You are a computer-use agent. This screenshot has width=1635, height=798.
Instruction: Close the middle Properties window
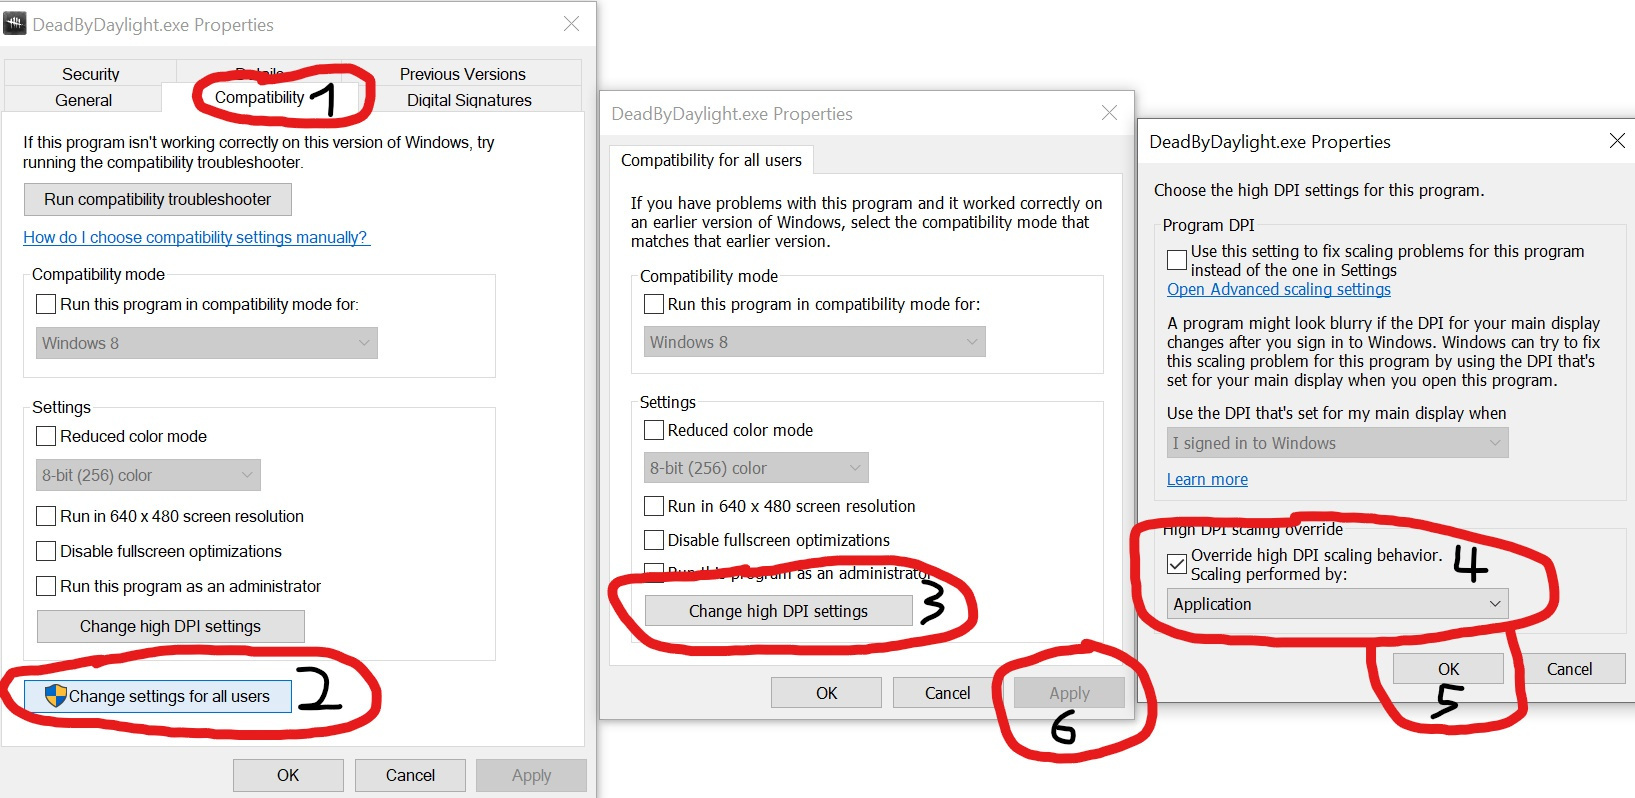(x=1109, y=113)
